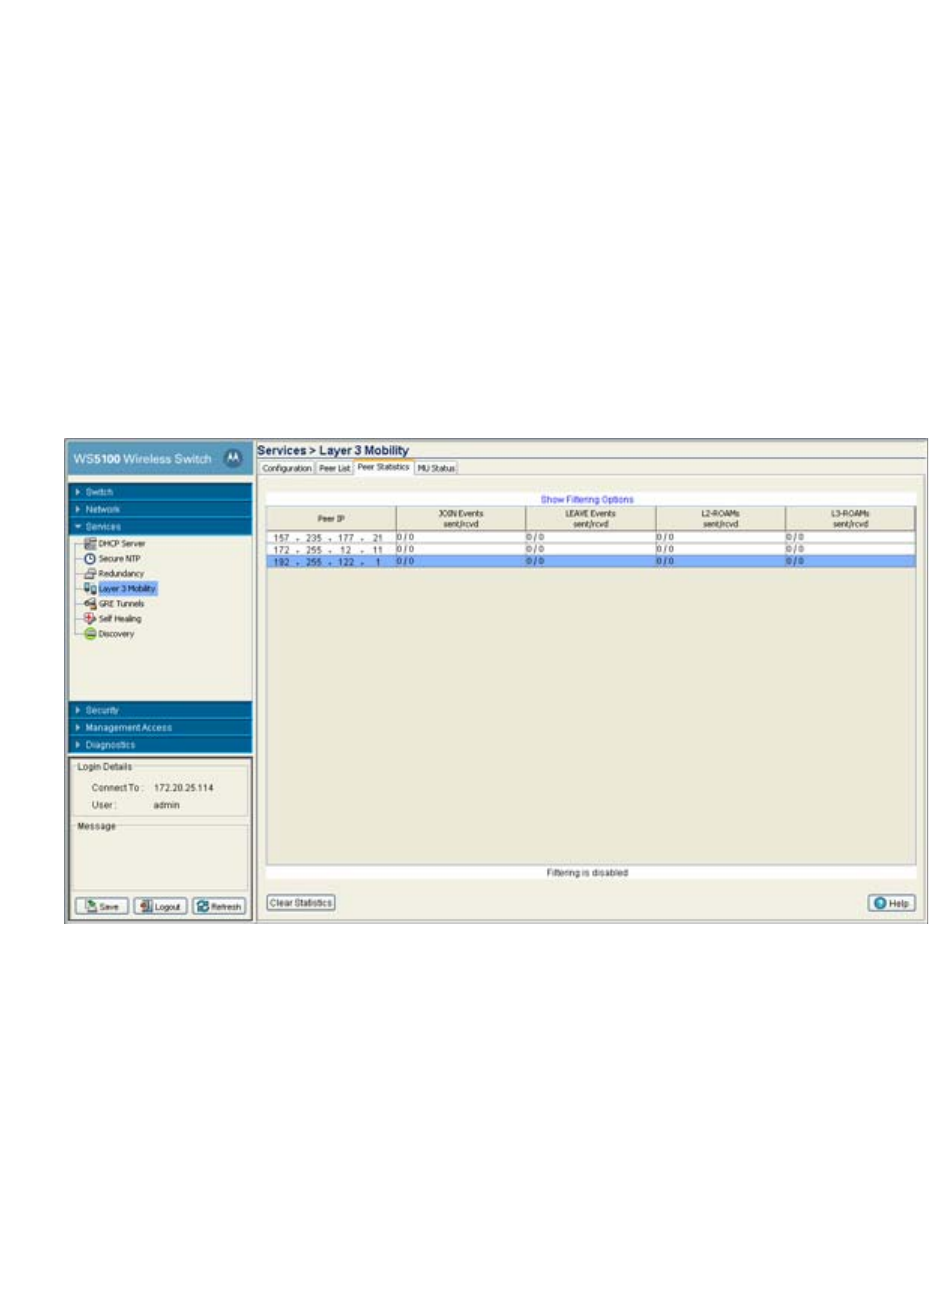
Task: Open GRE Tunnels from the Services tree
Action: pos(121,604)
